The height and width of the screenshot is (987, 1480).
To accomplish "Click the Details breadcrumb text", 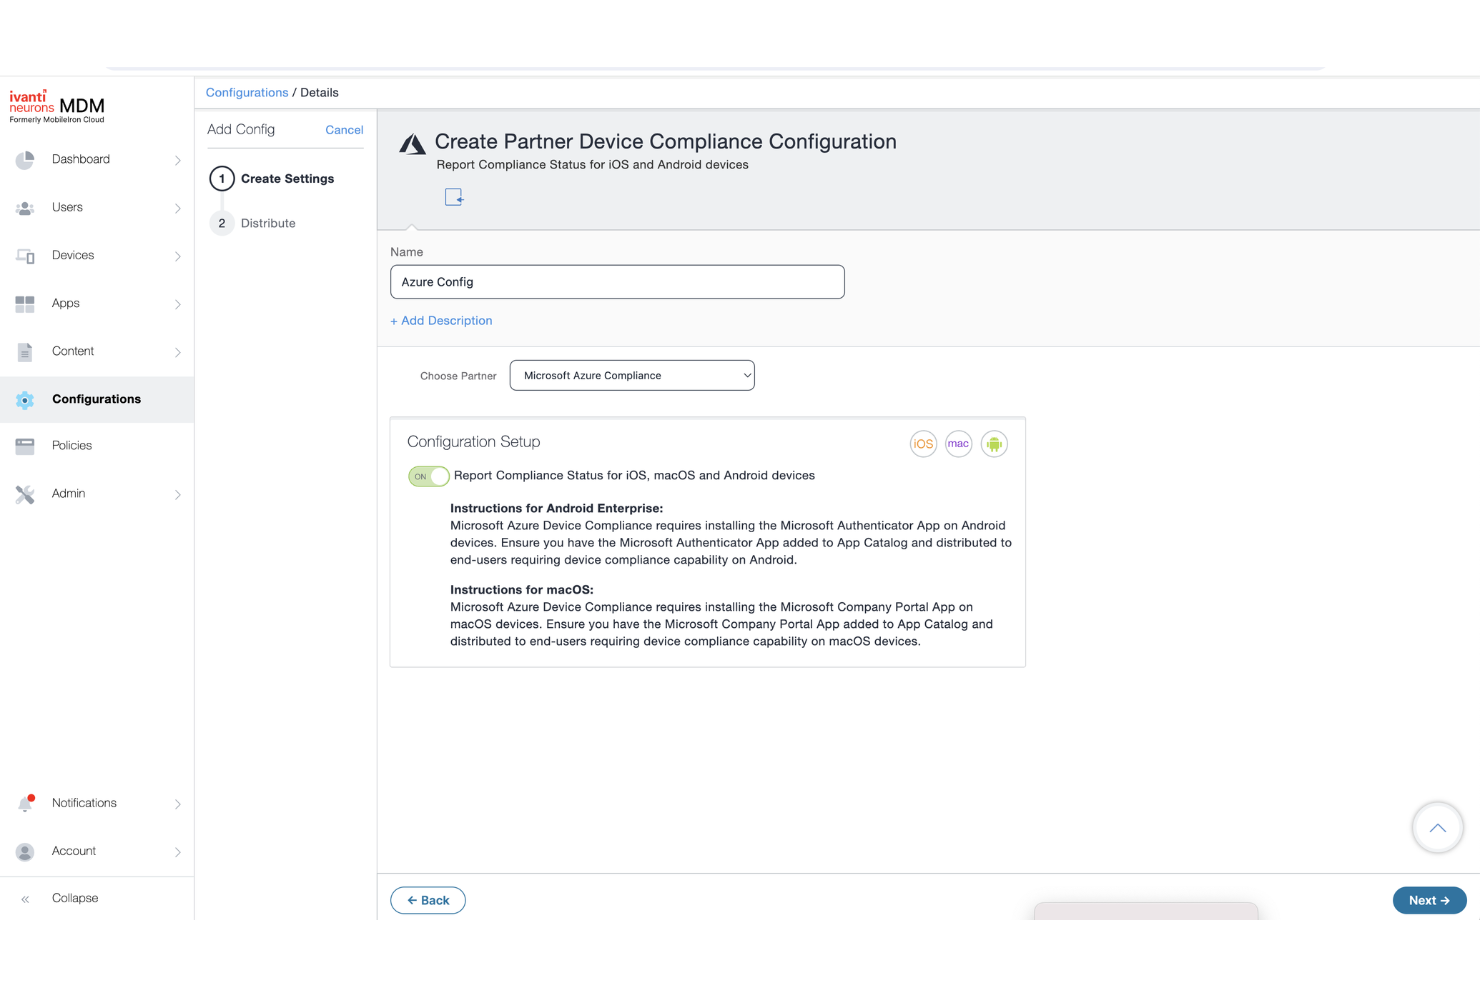I will click(319, 93).
